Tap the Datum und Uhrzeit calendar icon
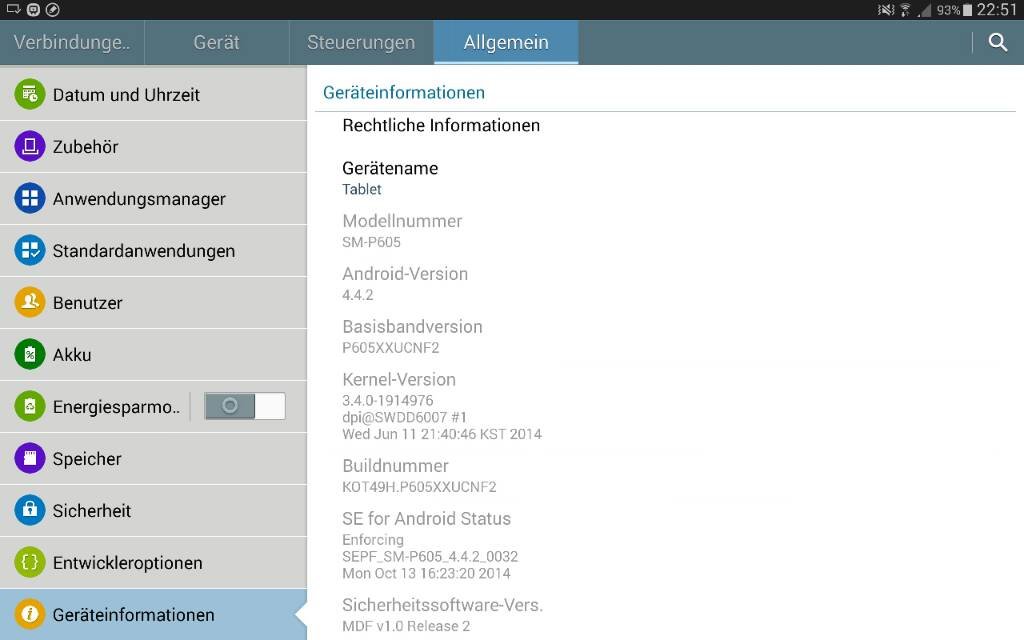This screenshot has height=640, width=1024. 30,94
